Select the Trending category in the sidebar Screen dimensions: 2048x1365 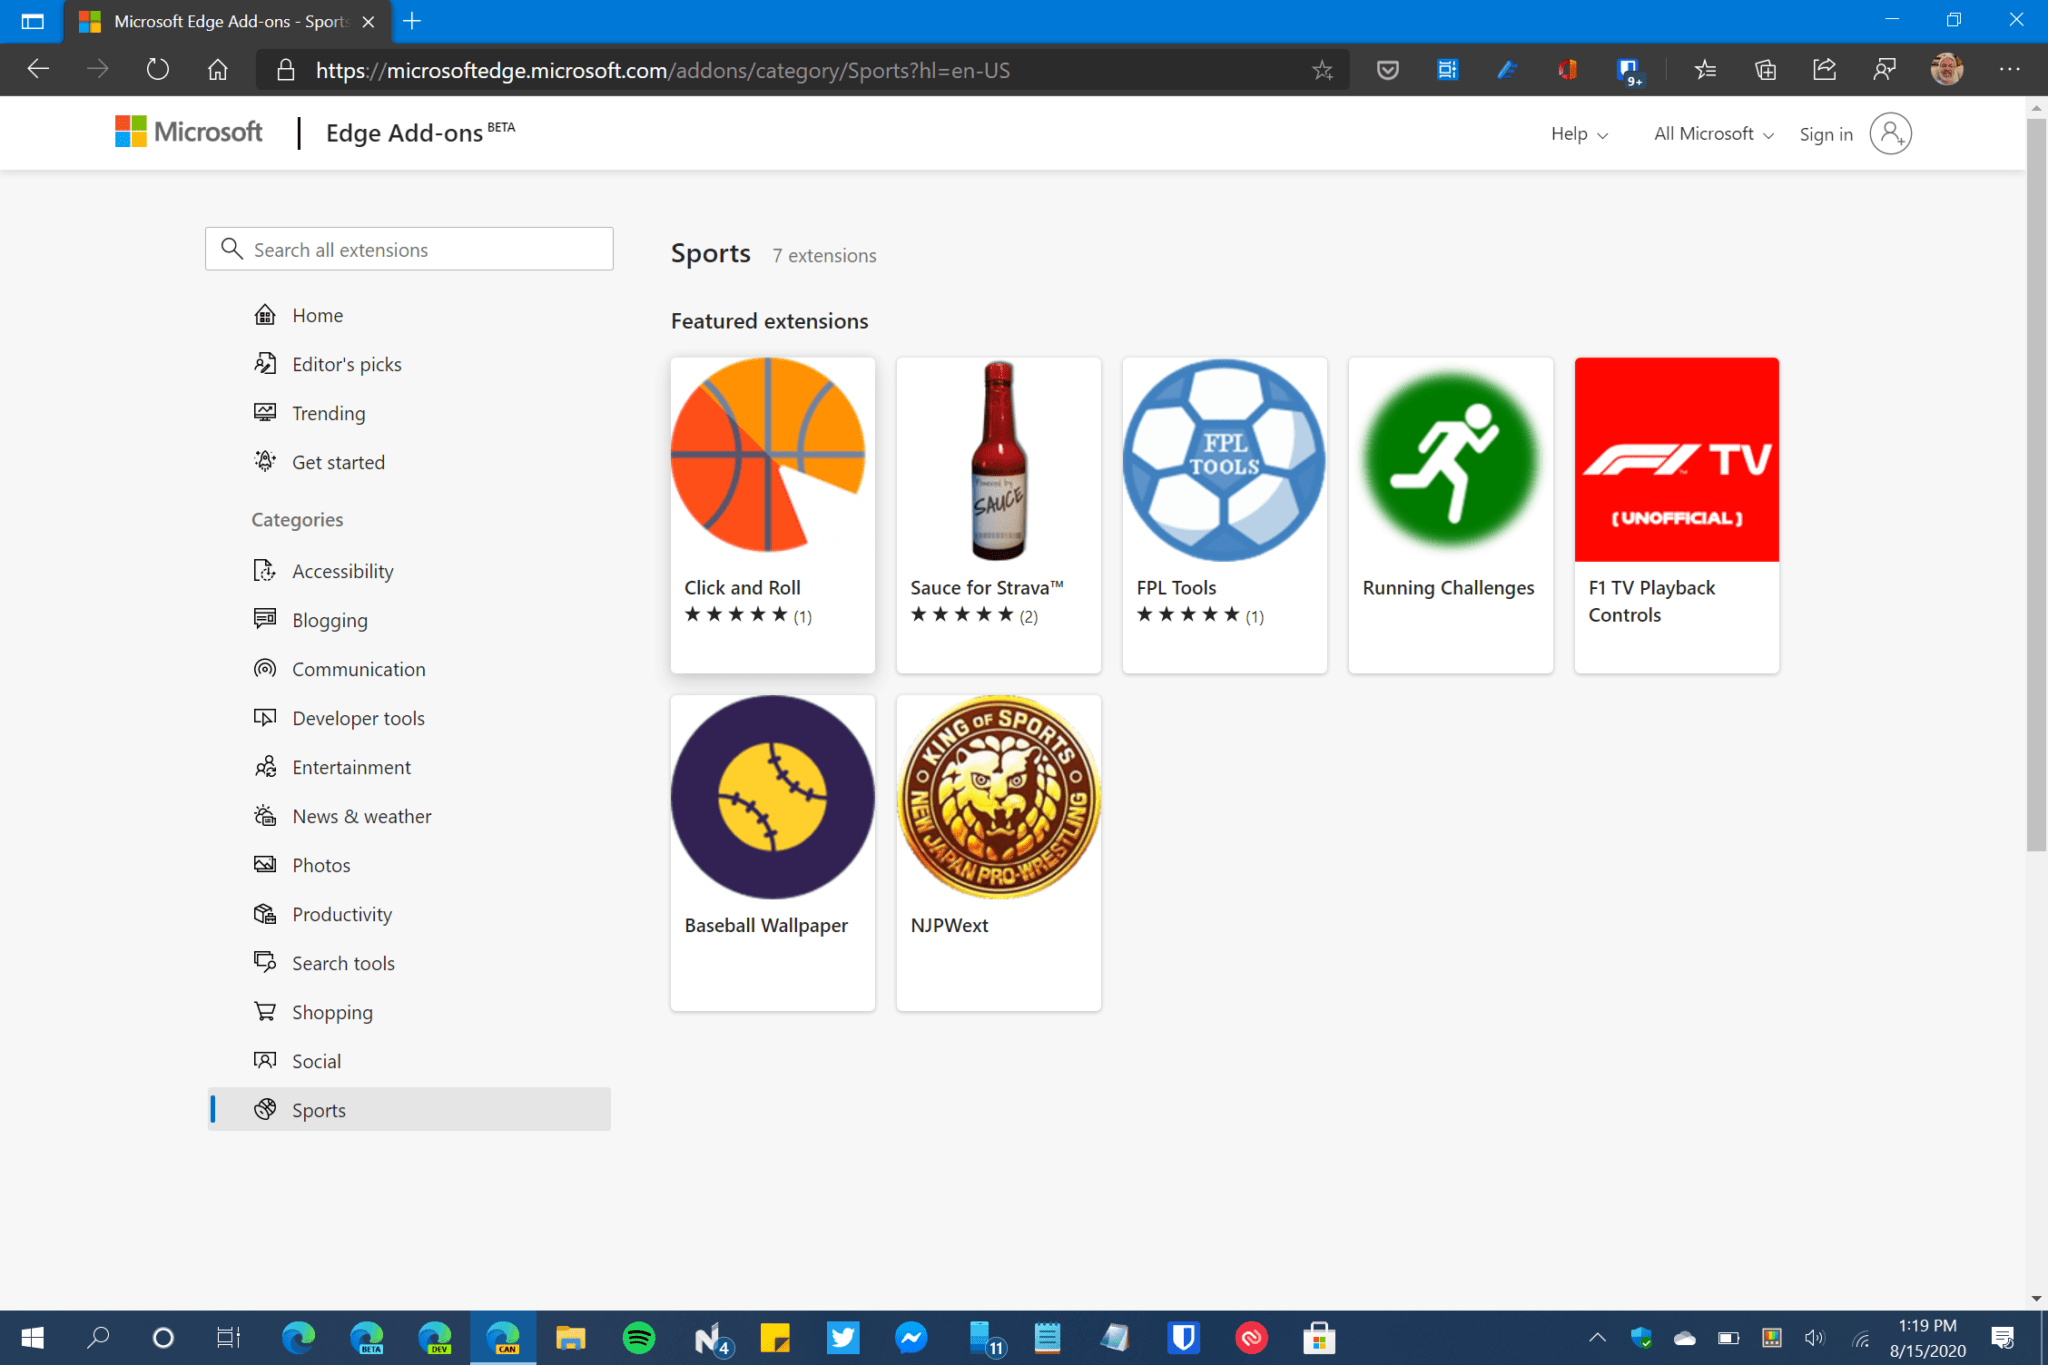pyautogui.click(x=329, y=413)
